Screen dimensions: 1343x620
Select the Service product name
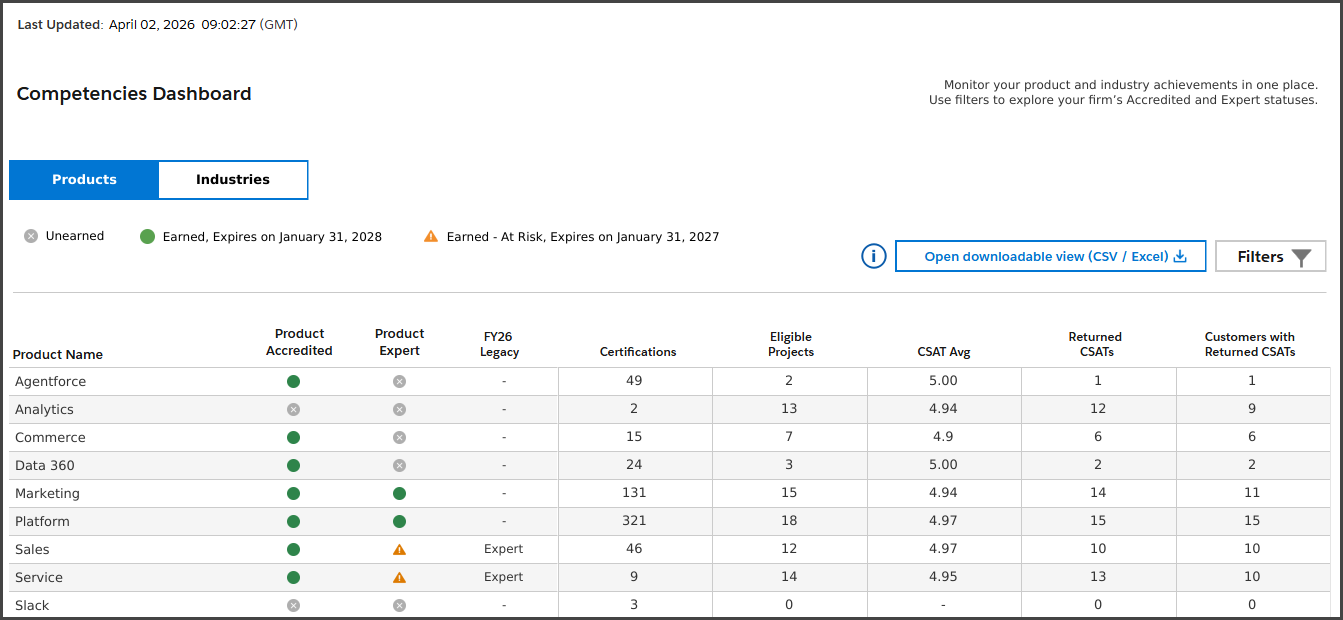(x=39, y=577)
